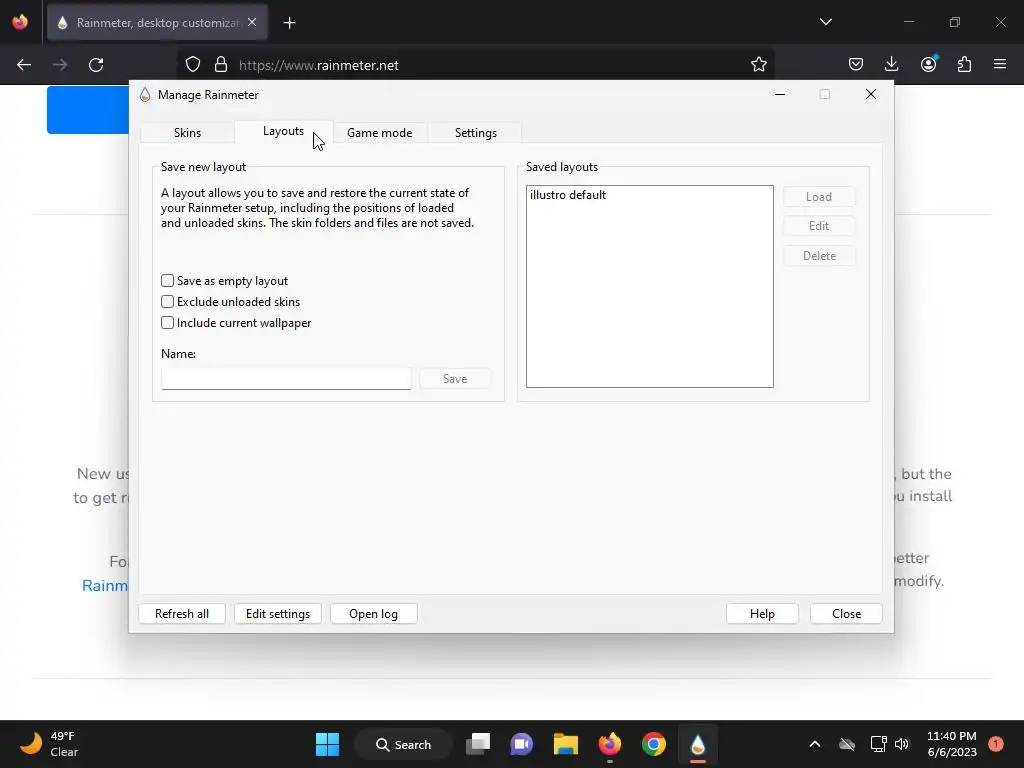
Task: Switch to the Skins tab
Action: [x=187, y=133]
